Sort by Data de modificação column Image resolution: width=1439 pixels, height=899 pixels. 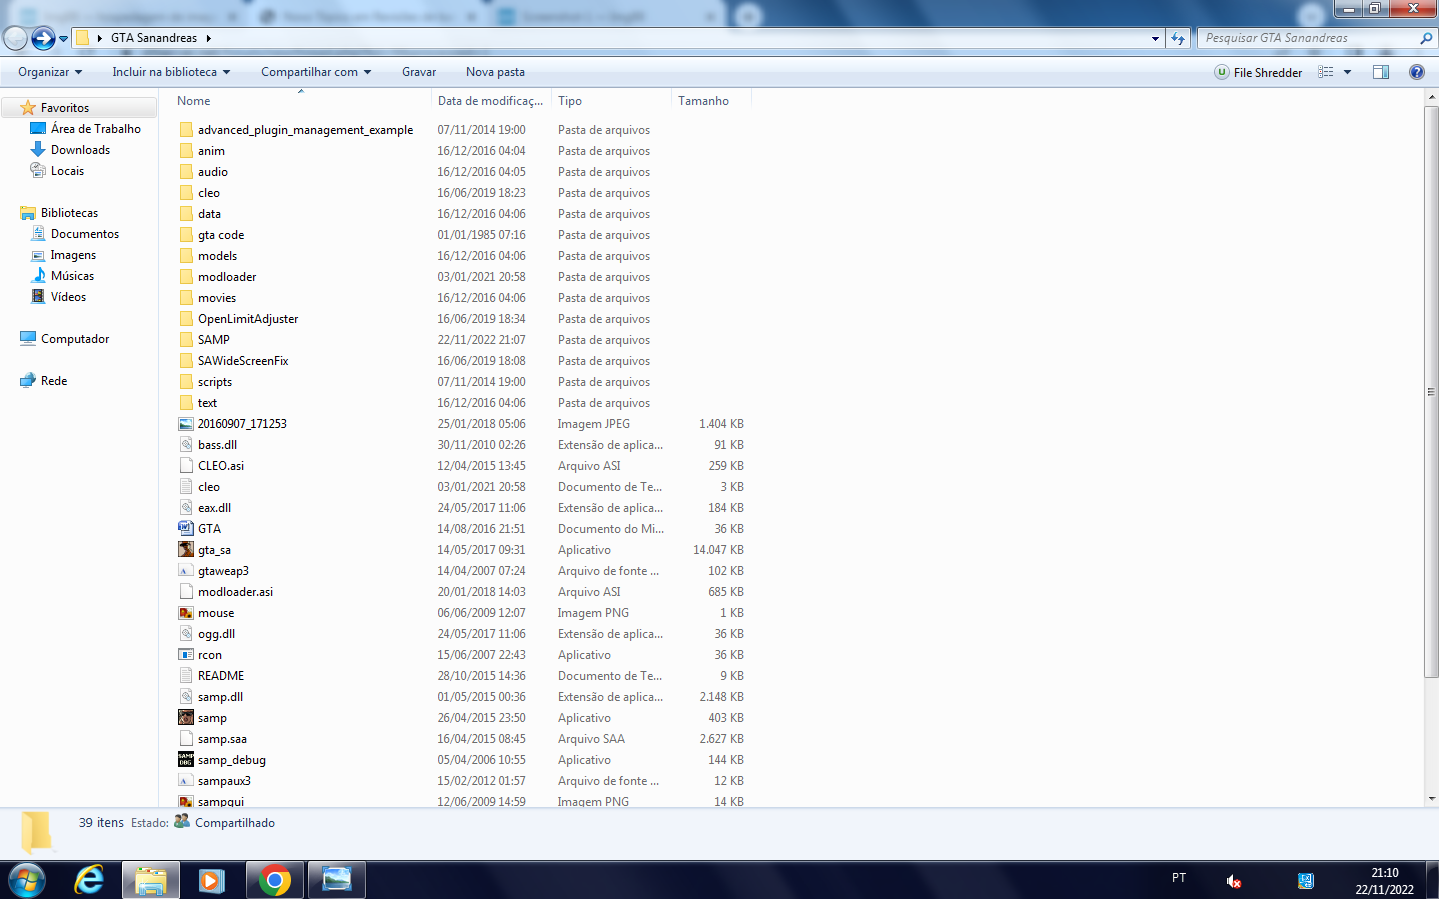coord(490,101)
